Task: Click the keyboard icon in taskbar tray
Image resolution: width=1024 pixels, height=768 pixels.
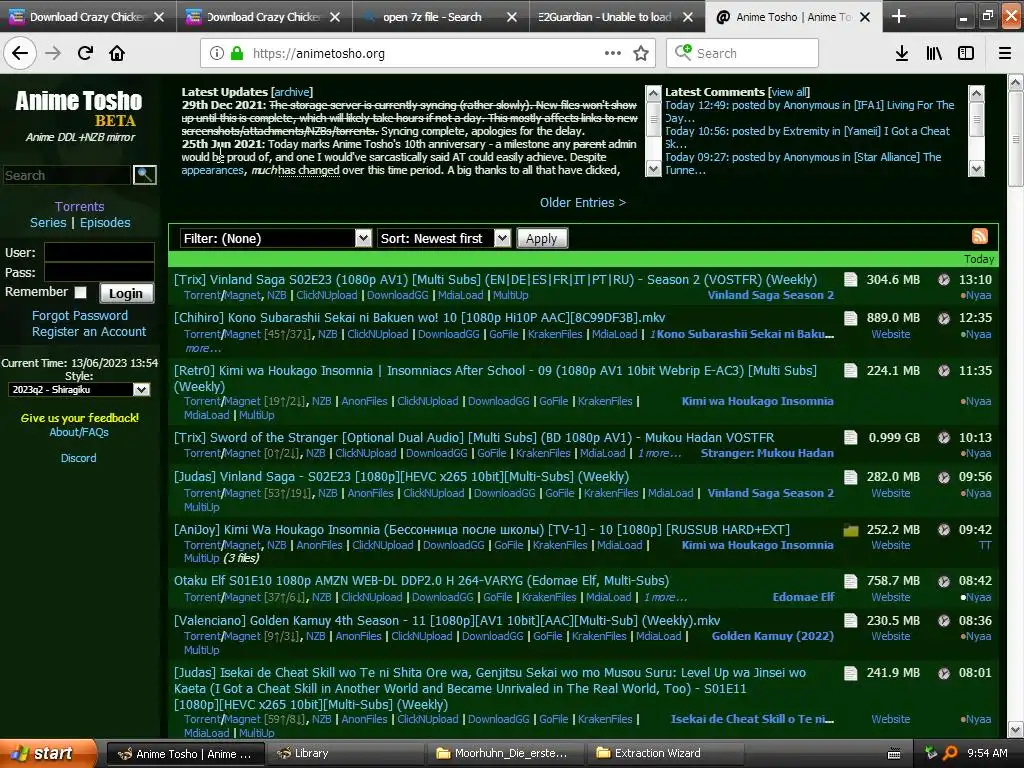Action: (894, 754)
